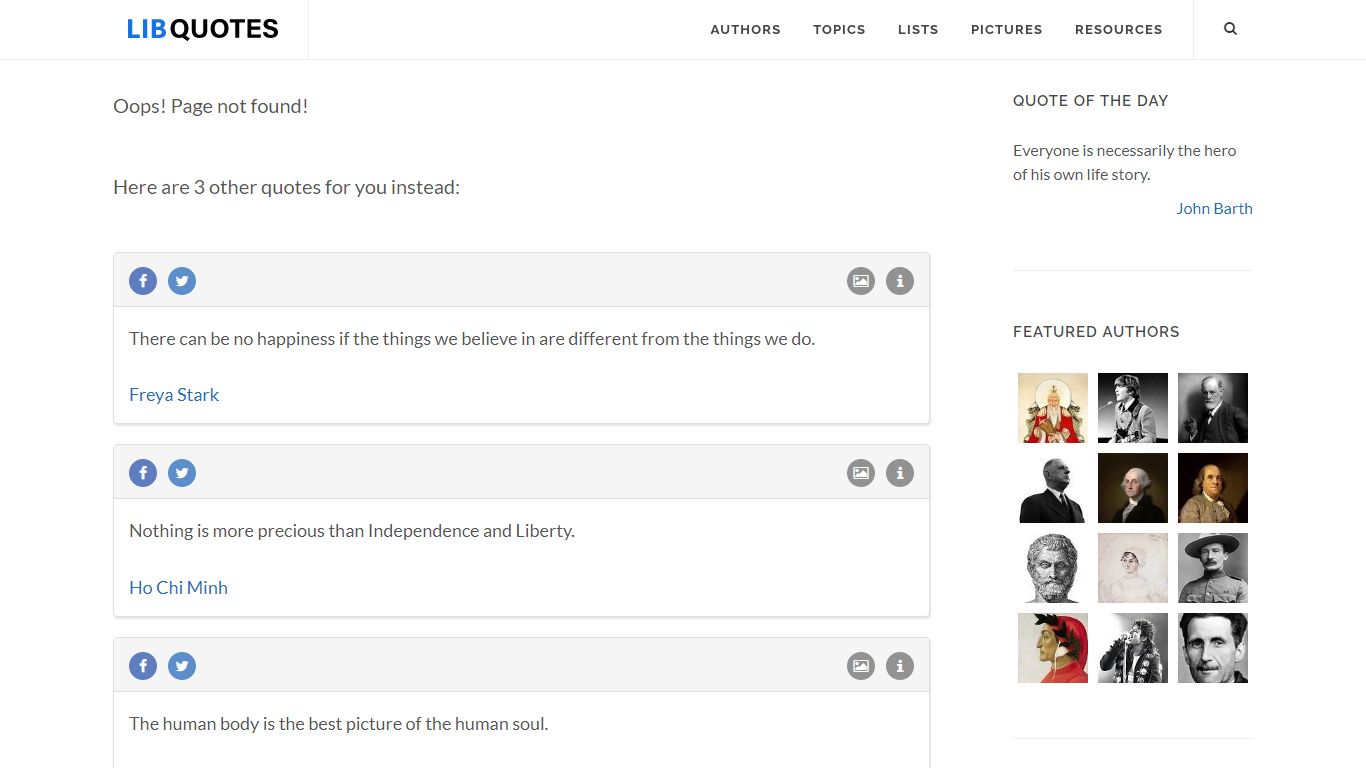Show info icon for Freya Stark quote

(900, 281)
